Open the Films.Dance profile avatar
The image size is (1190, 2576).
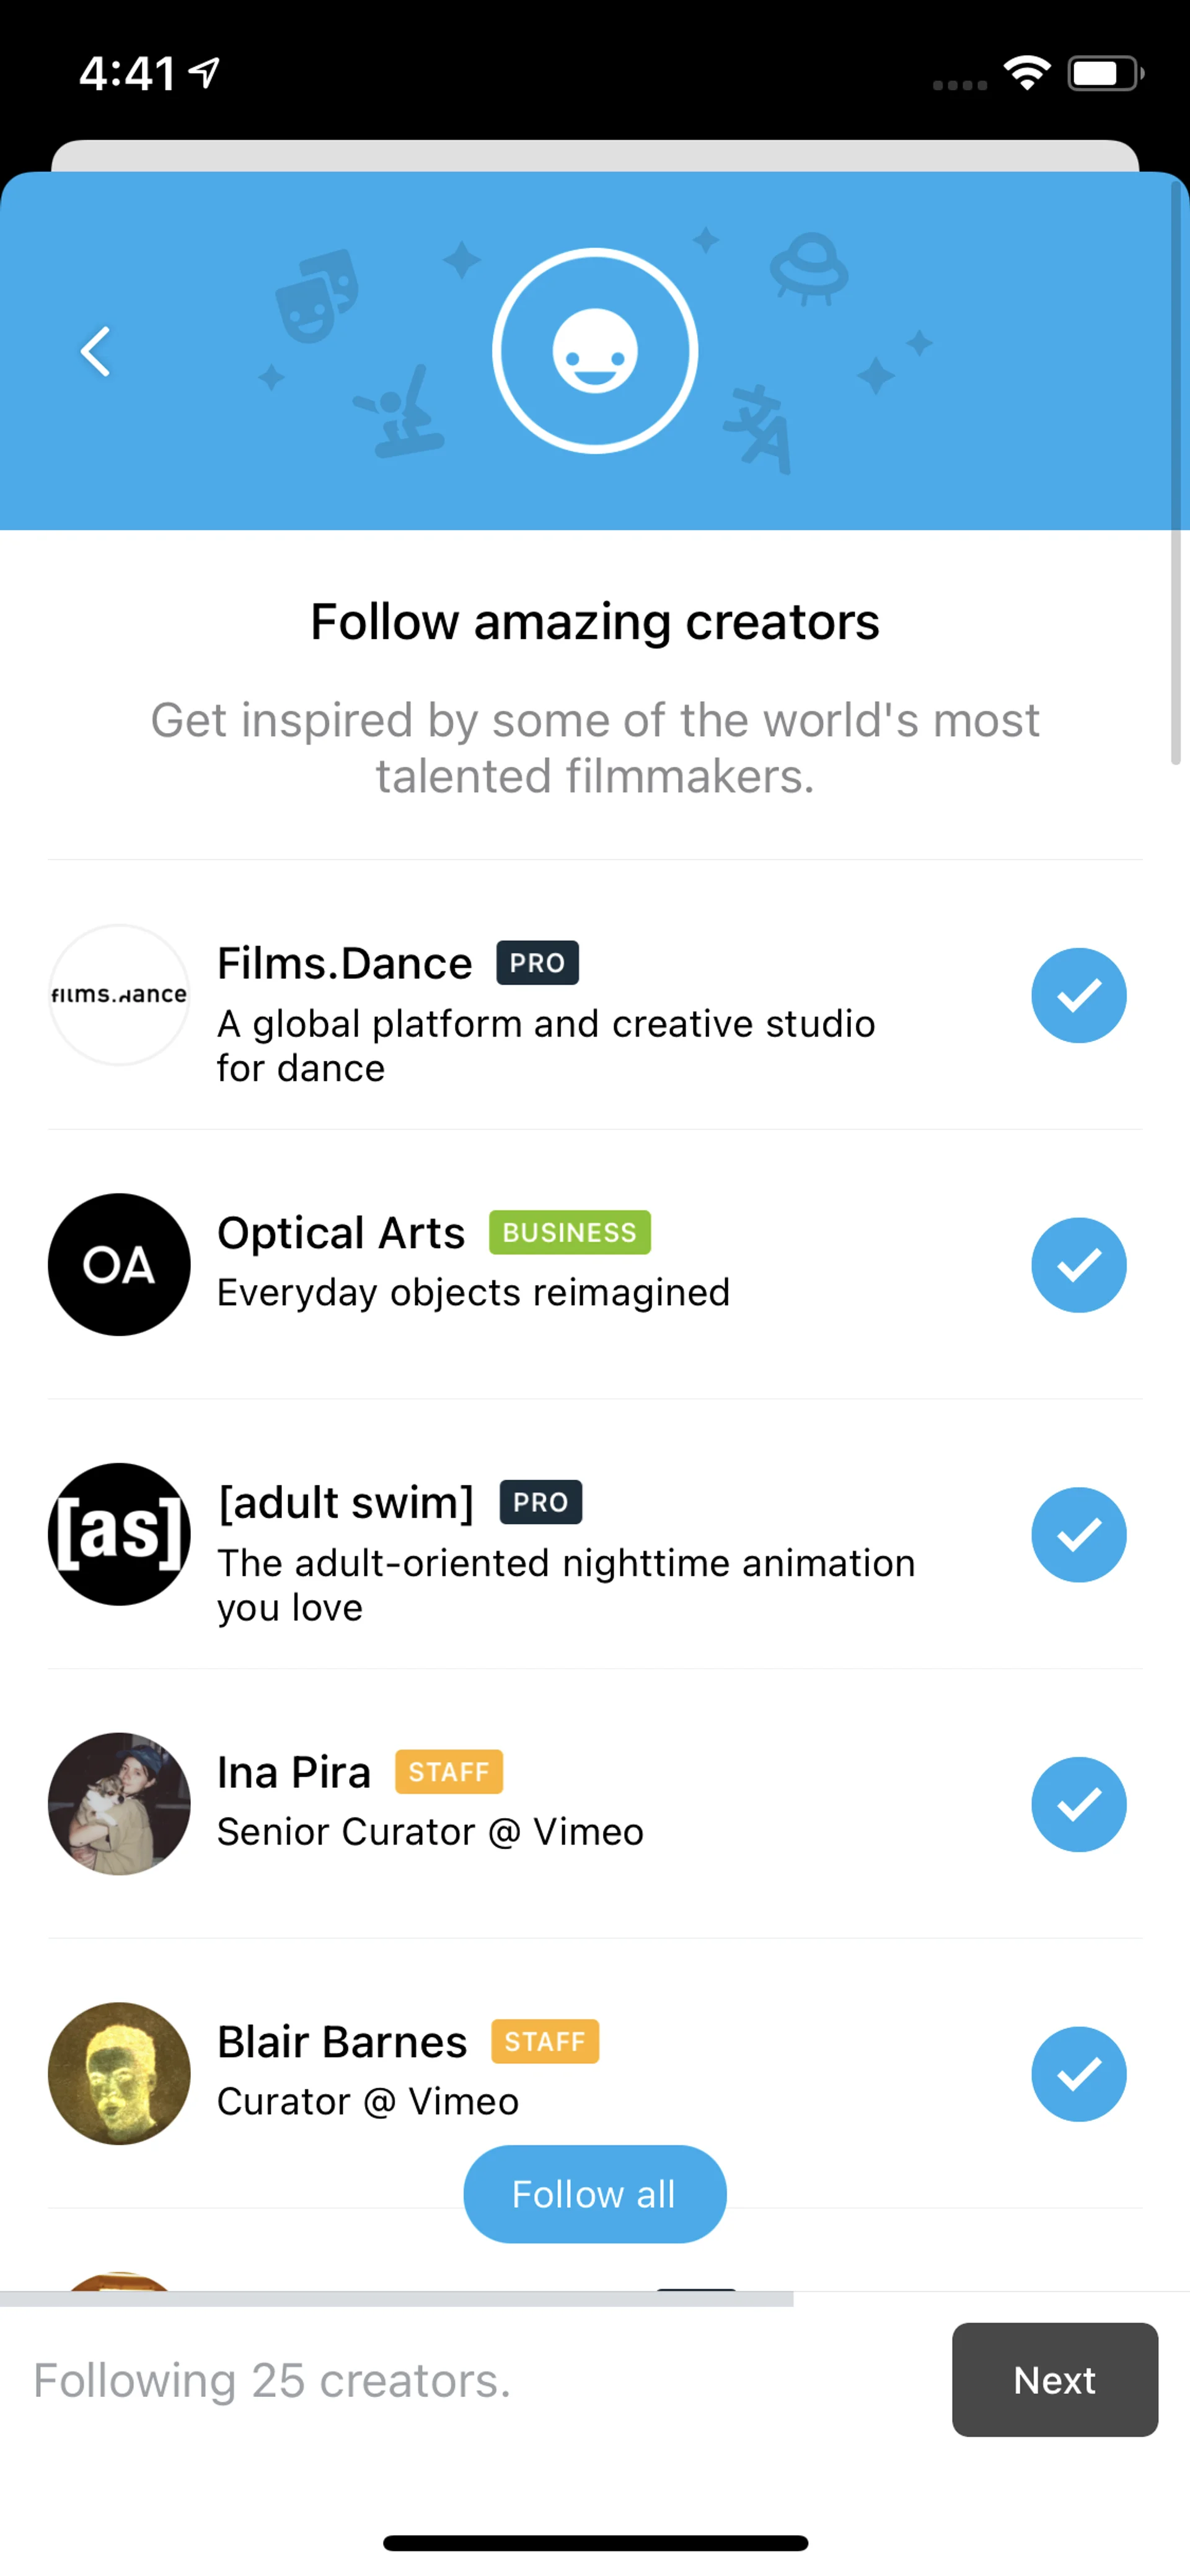[119, 995]
